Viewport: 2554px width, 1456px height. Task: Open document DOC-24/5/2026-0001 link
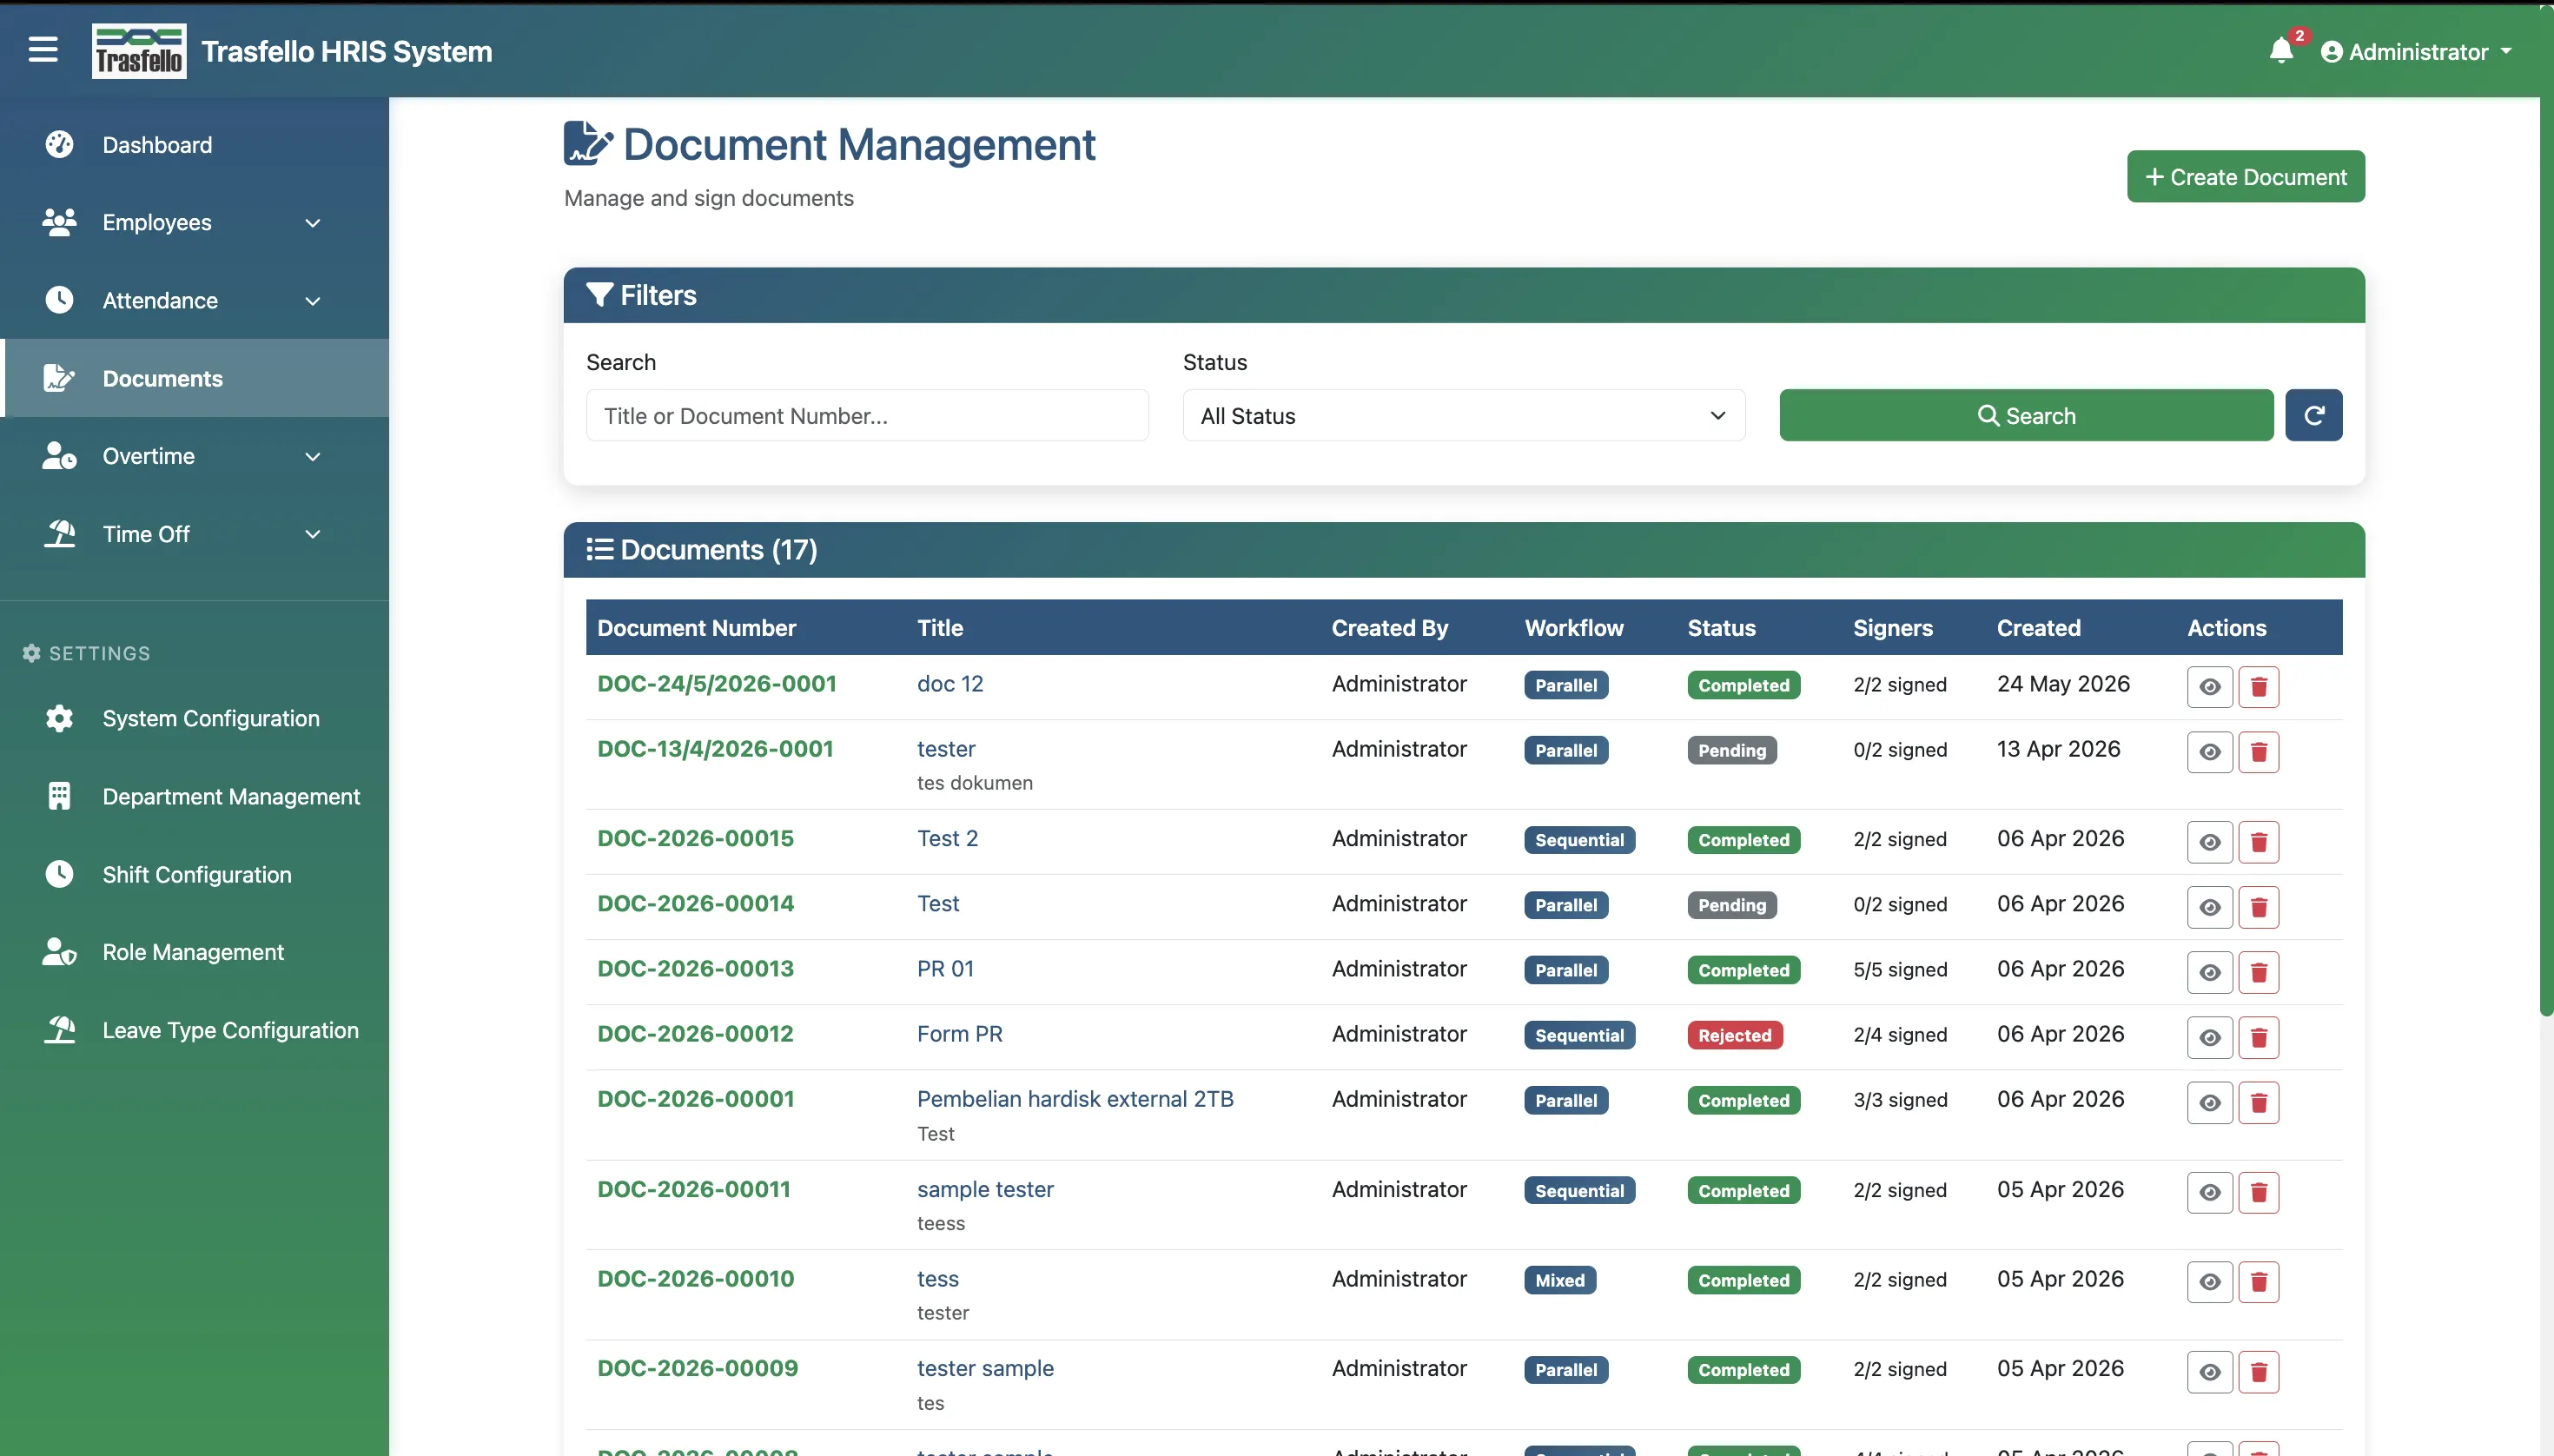coord(716,684)
